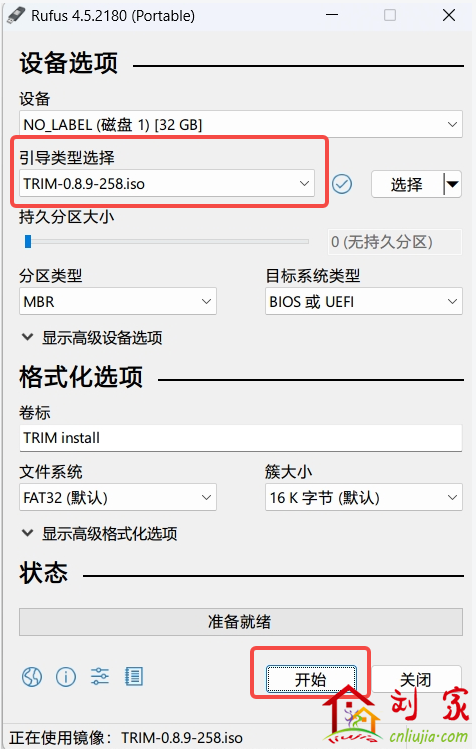Click the 选择 select image button

click(407, 184)
